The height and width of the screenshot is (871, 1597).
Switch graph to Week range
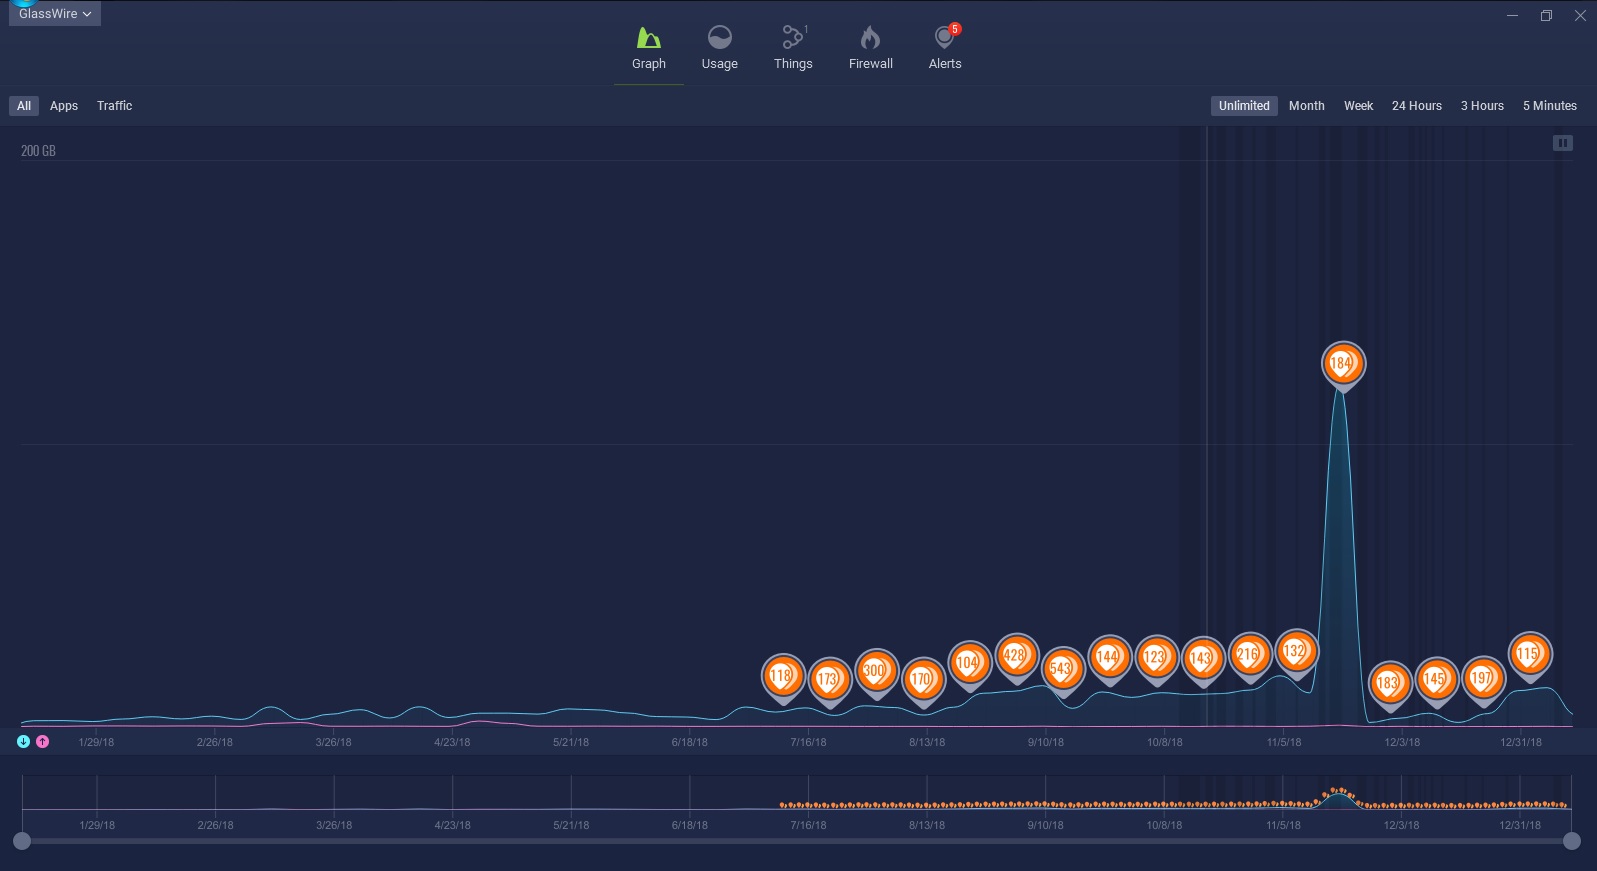click(x=1358, y=106)
